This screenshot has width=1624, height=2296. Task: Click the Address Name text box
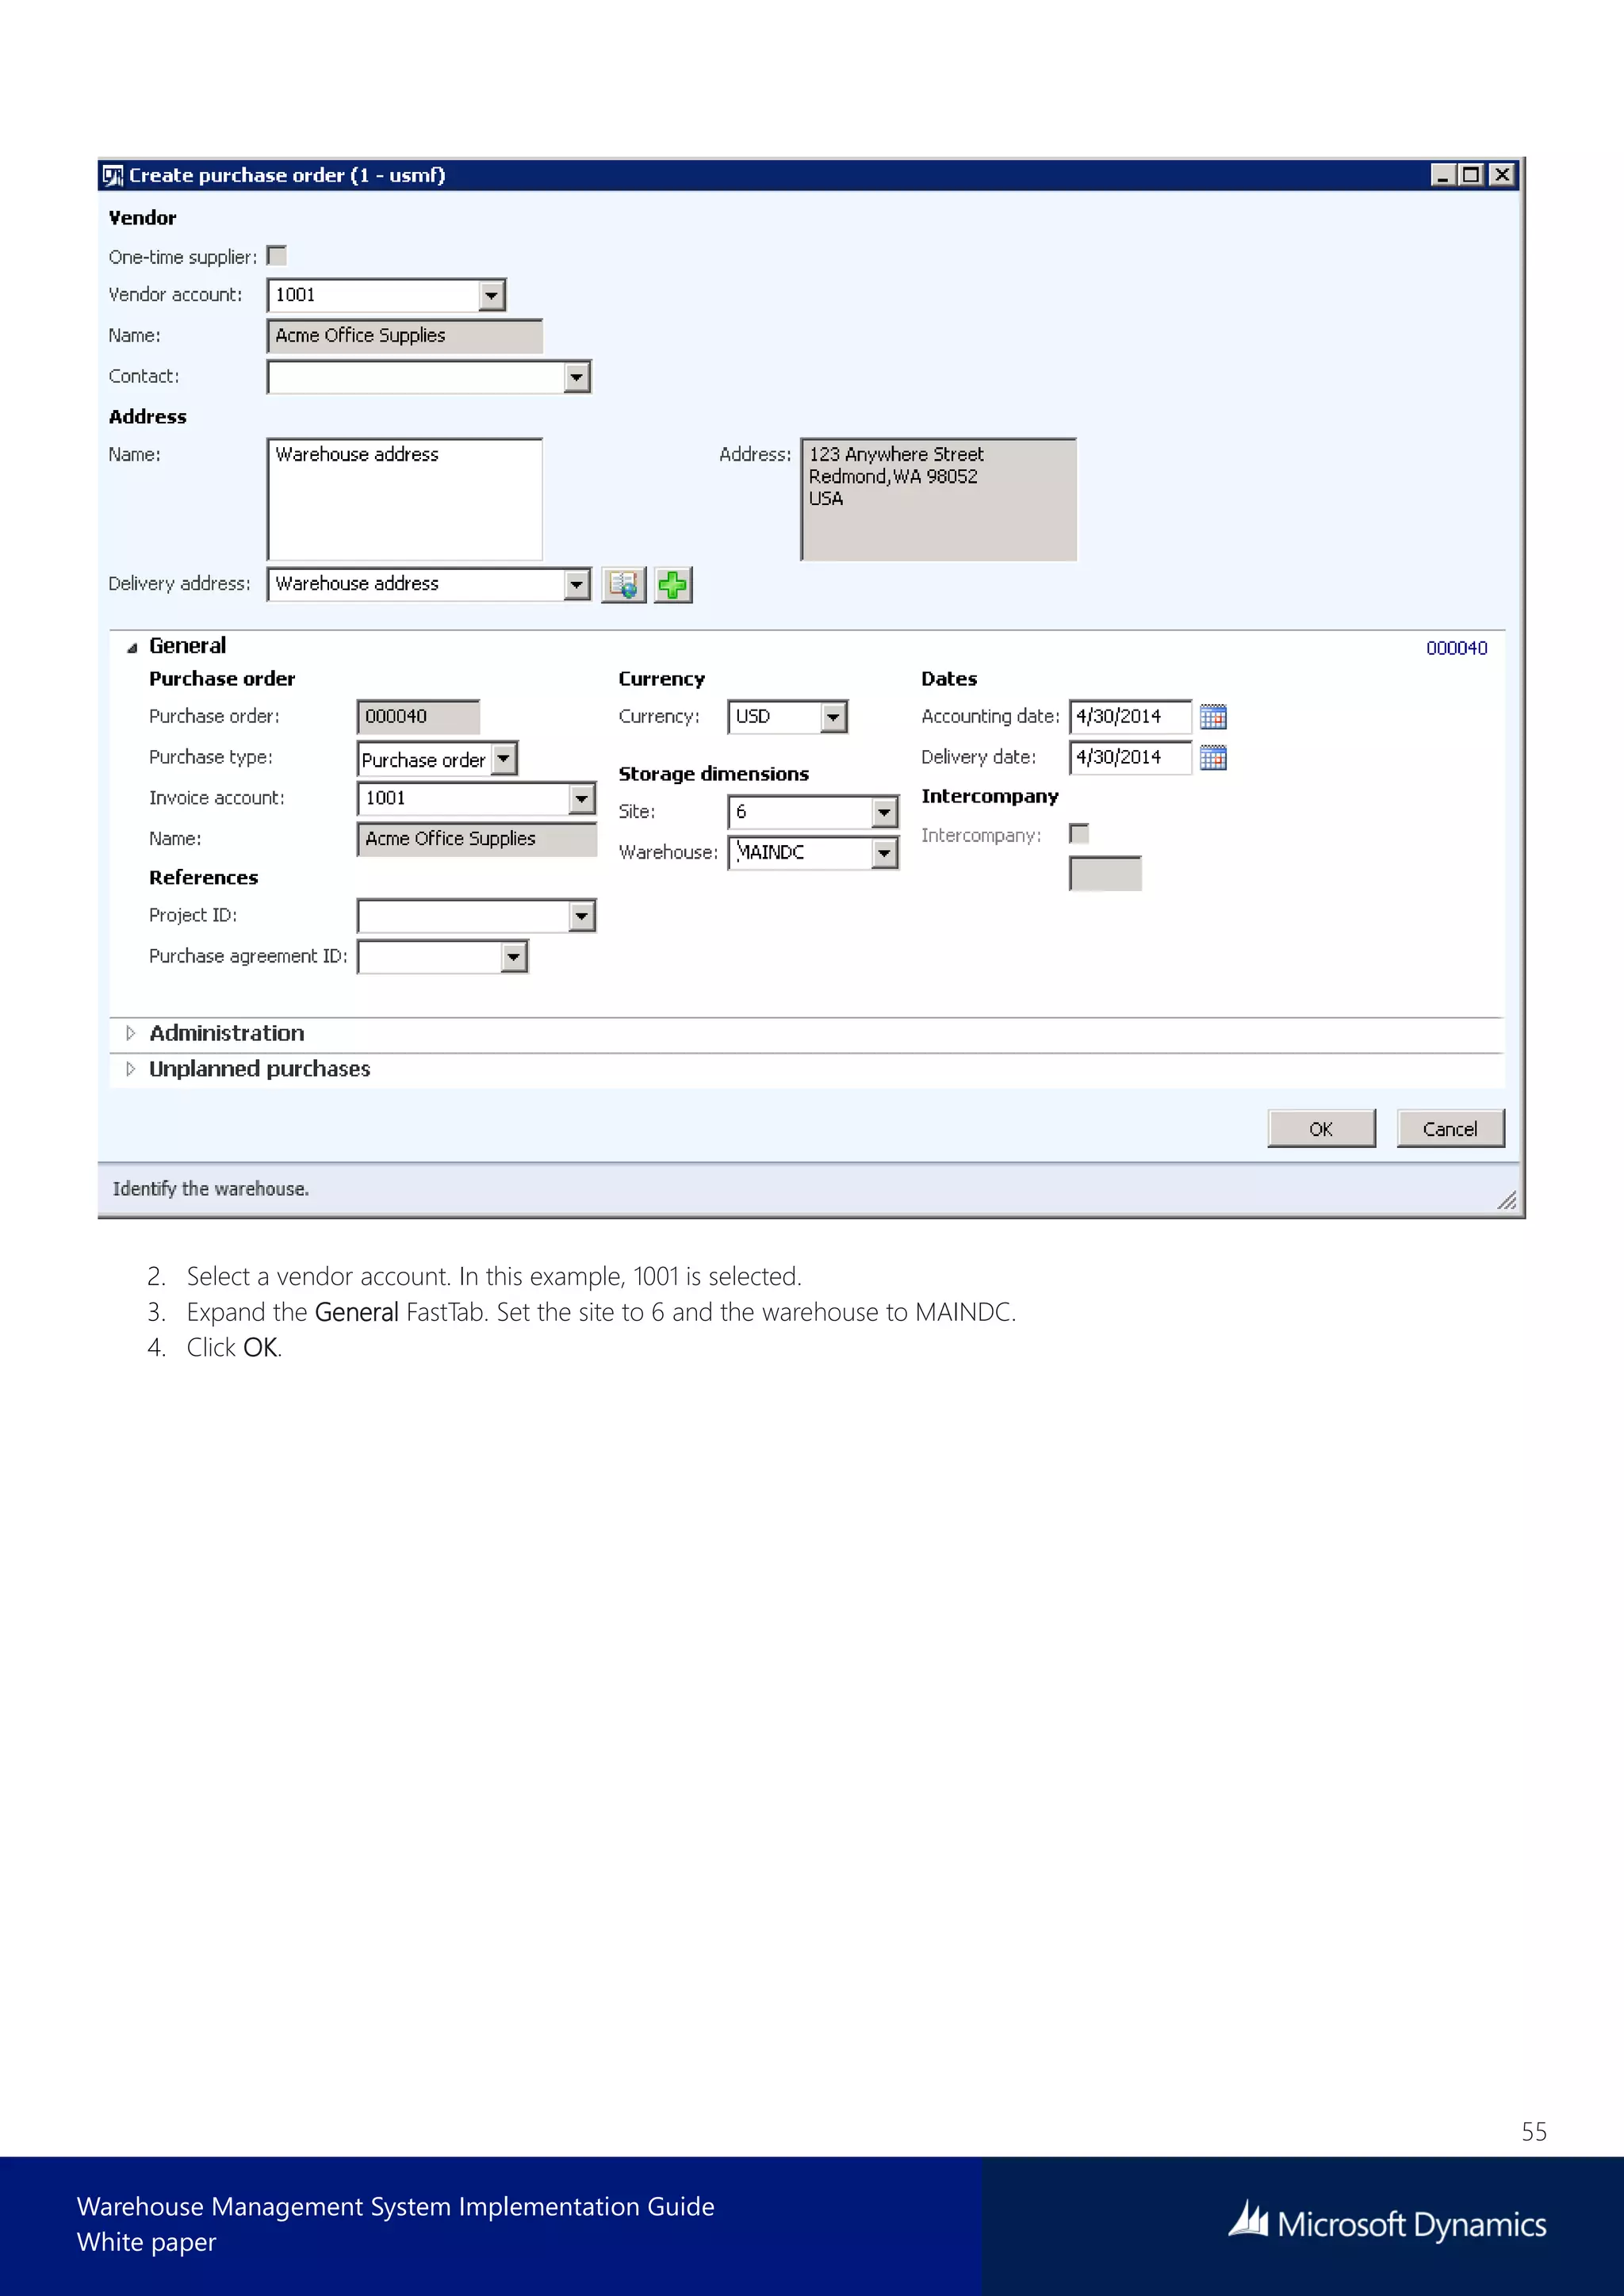click(x=405, y=499)
